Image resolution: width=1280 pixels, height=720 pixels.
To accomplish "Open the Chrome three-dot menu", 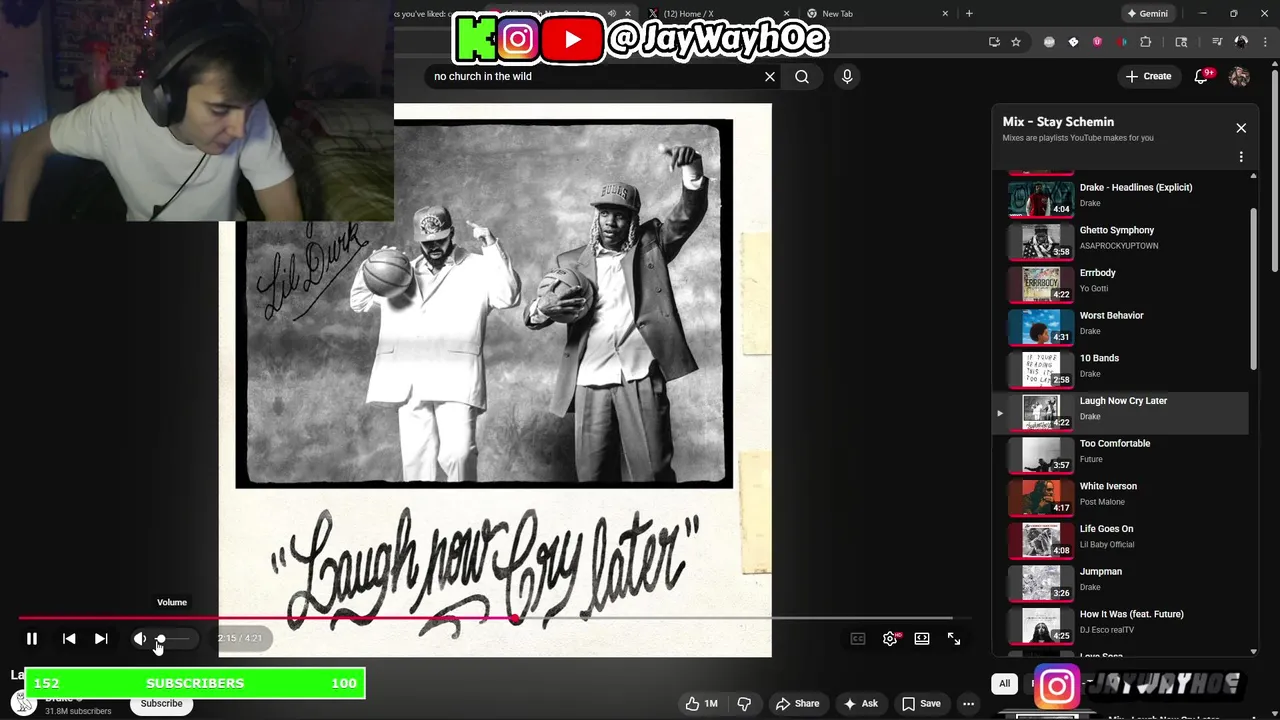I will coord(1265,42).
